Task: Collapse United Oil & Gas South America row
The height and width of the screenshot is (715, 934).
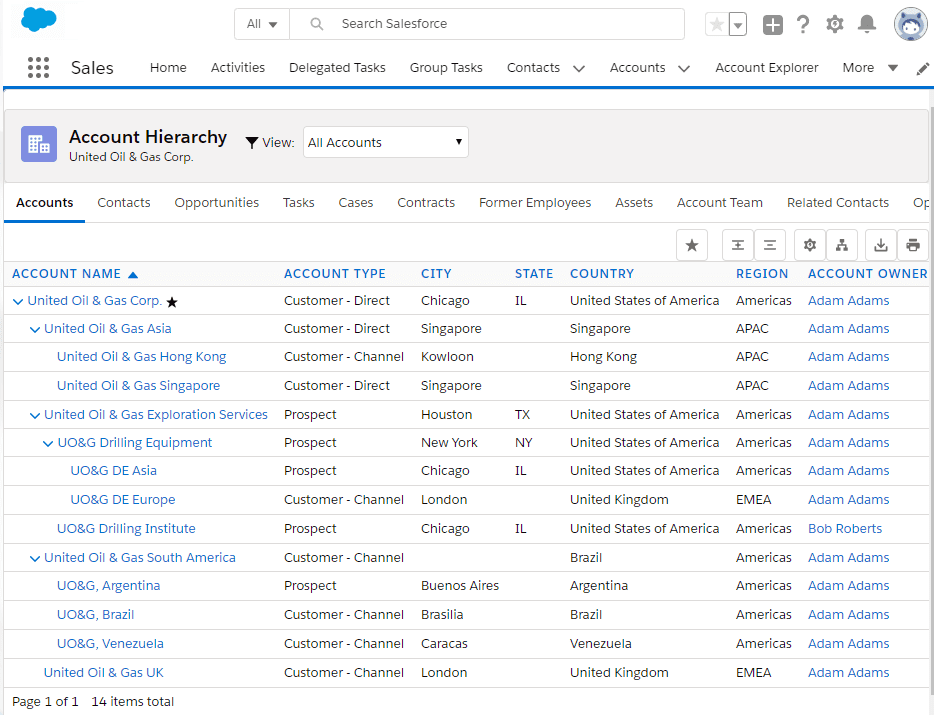Action: pos(35,558)
